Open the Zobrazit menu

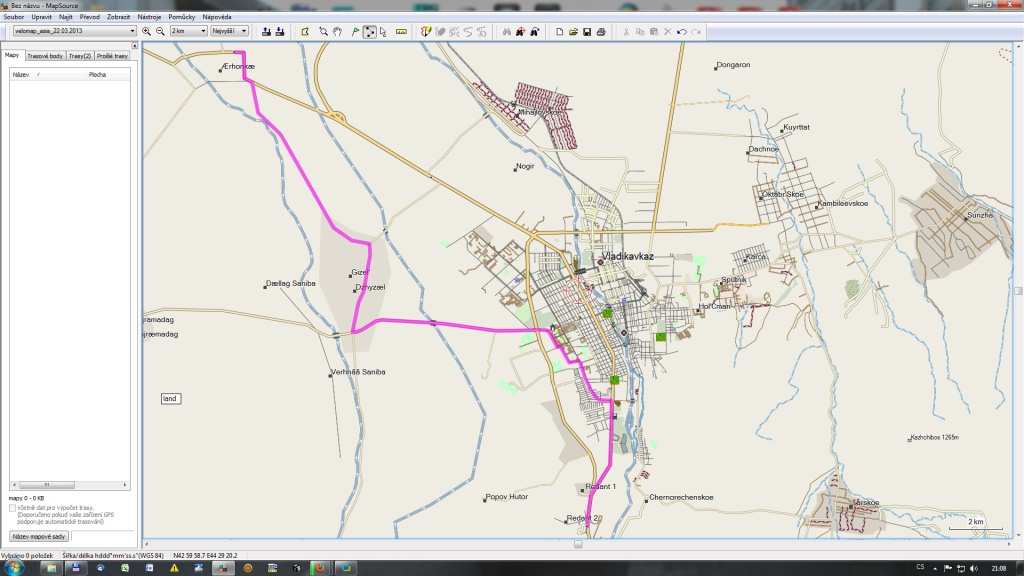tap(117, 17)
